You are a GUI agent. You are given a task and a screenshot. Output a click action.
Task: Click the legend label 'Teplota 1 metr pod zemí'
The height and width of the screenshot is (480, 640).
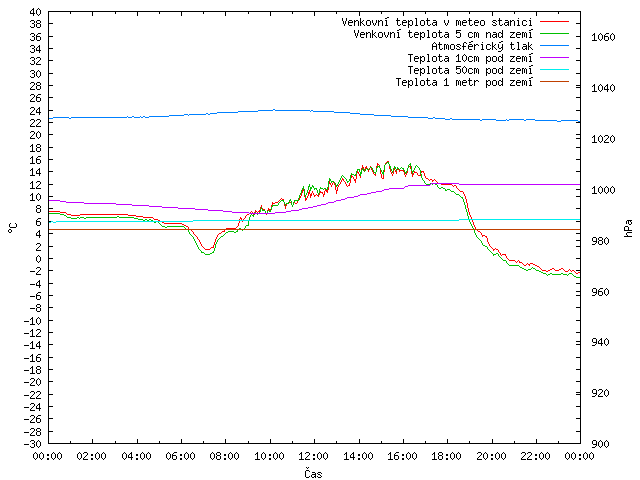pyautogui.click(x=464, y=82)
